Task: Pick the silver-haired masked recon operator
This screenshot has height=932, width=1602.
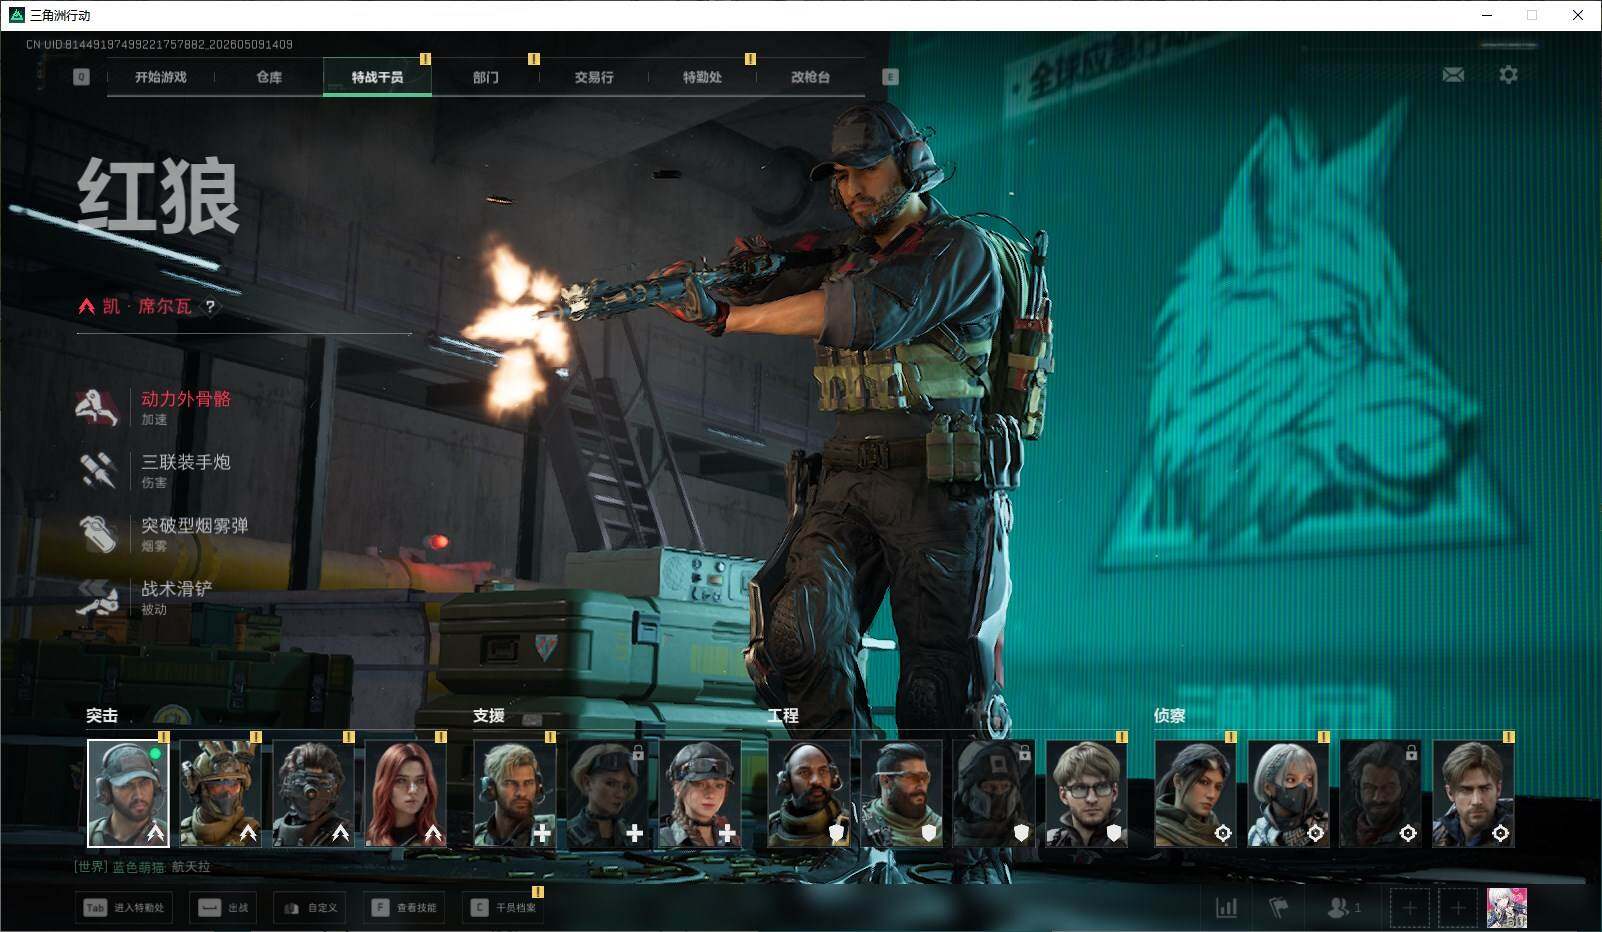Action: (1289, 793)
